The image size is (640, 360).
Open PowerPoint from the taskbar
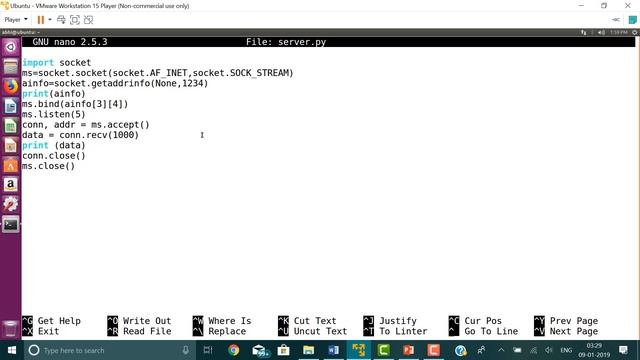click(x=409, y=350)
